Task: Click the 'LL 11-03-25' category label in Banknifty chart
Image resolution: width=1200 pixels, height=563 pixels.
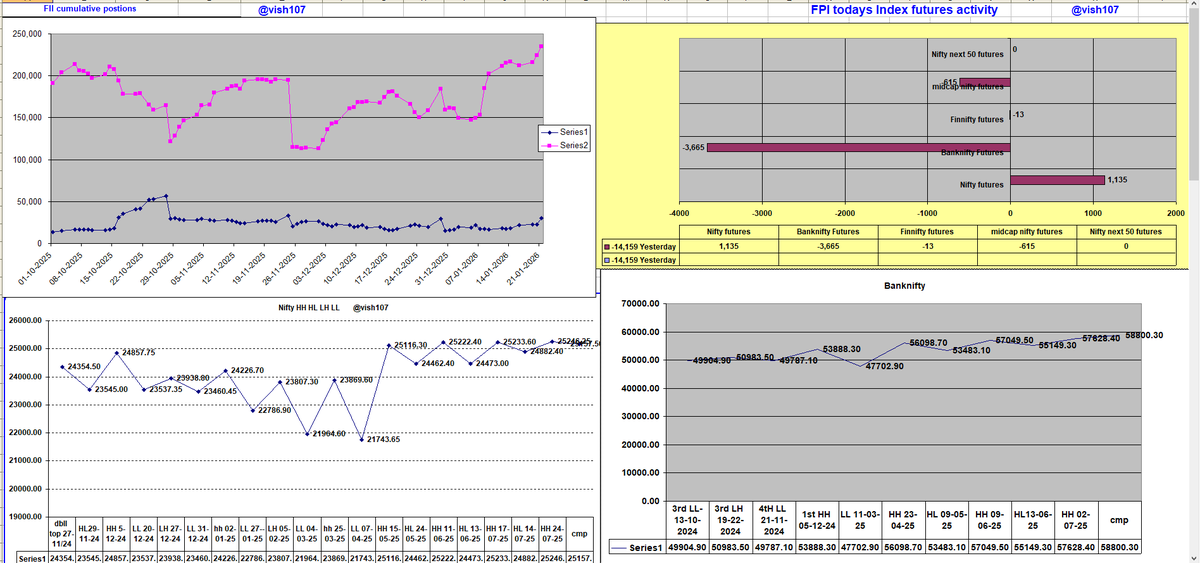Action: click(860, 519)
